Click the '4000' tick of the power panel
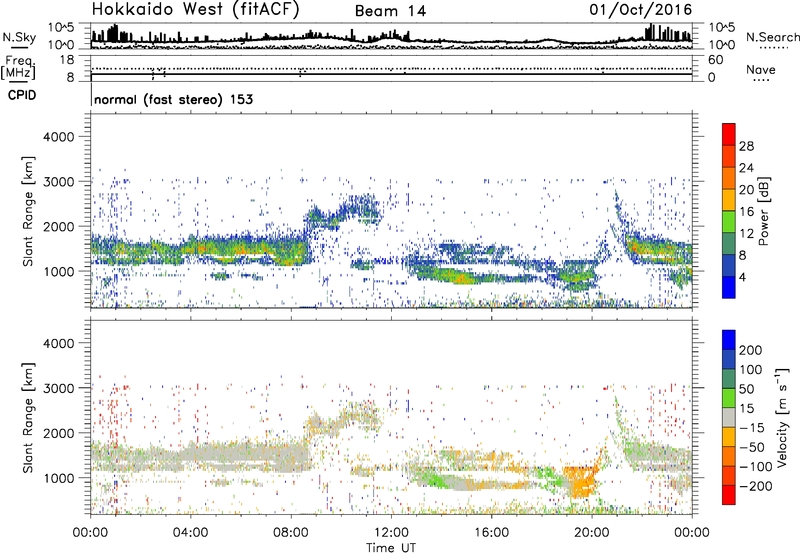Screen dimensions: 800x554 coord(59,137)
